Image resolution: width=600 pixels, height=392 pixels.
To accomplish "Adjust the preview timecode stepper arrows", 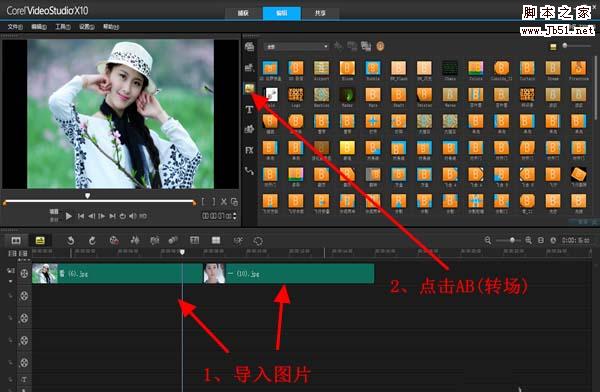I will tap(234, 216).
